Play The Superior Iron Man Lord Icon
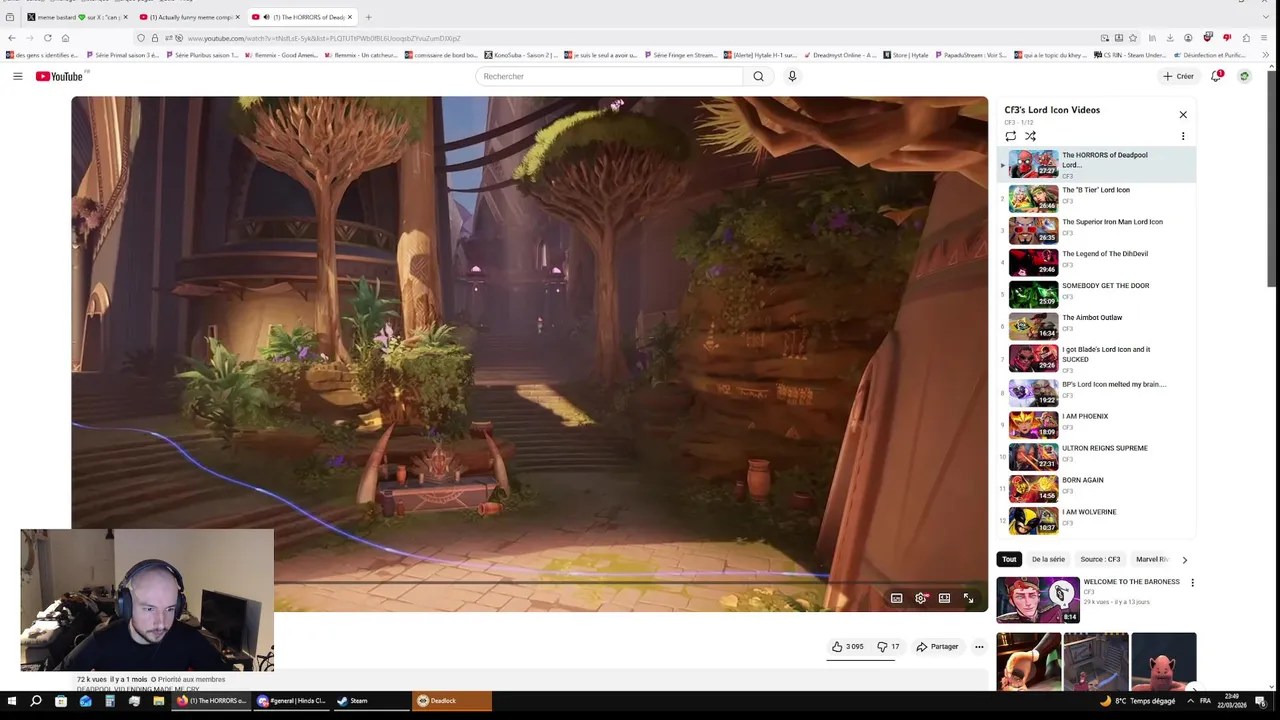 coord(1097,230)
